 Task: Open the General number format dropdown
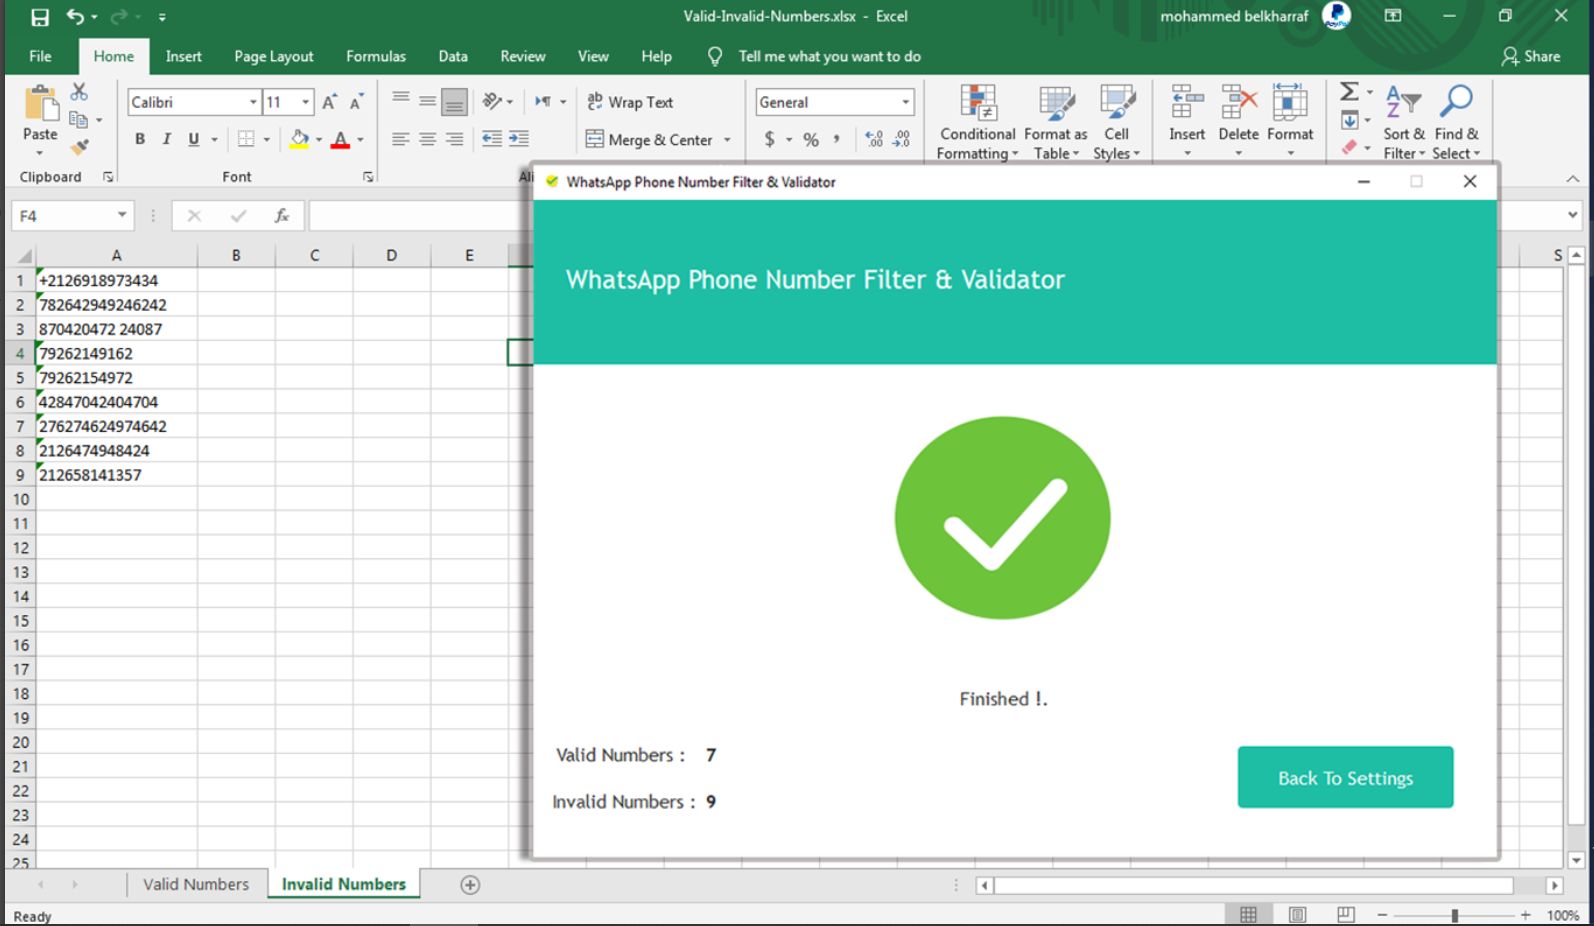coord(906,102)
